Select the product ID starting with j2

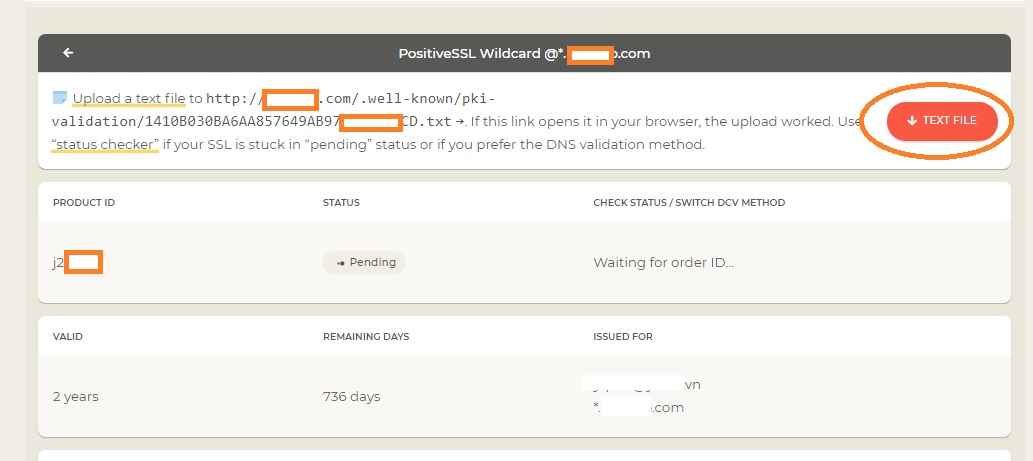(x=77, y=262)
